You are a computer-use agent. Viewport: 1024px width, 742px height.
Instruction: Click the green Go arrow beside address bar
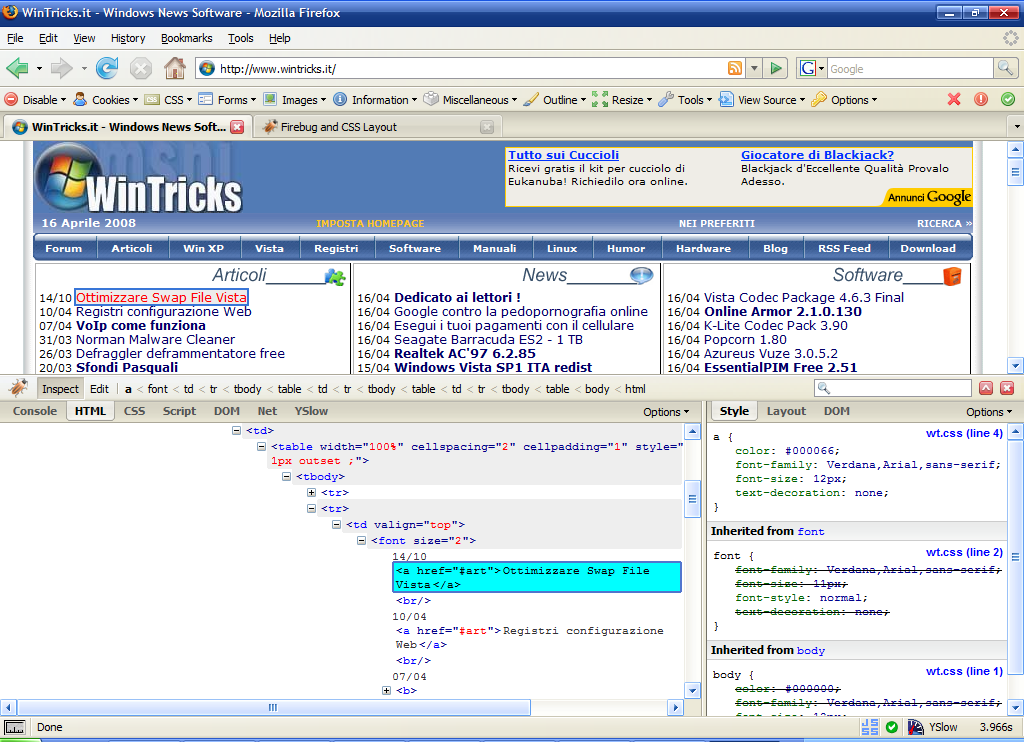point(776,68)
